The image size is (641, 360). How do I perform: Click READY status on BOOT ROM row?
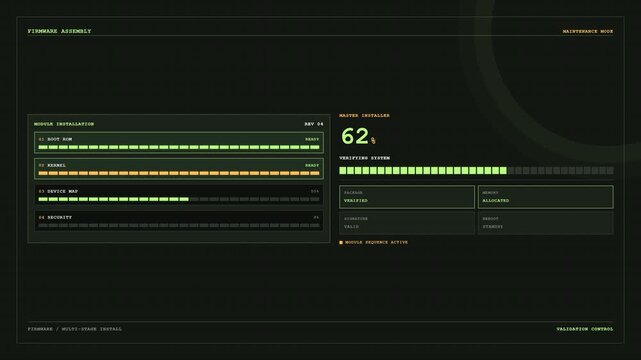[x=312, y=139]
